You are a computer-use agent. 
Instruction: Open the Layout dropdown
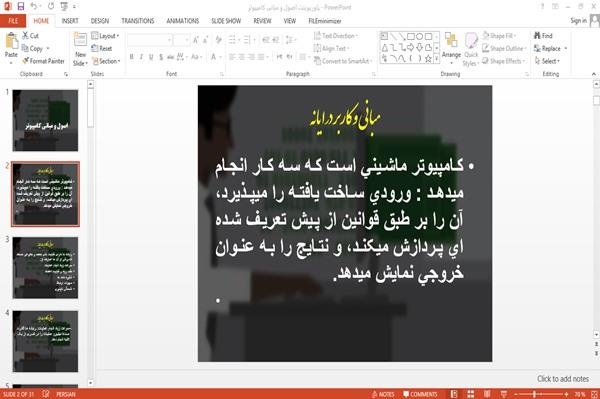pyautogui.click(x=105, y=36)
